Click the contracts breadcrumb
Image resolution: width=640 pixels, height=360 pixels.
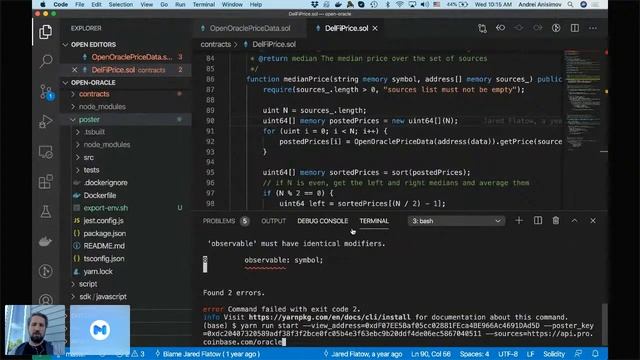(216, 44)
